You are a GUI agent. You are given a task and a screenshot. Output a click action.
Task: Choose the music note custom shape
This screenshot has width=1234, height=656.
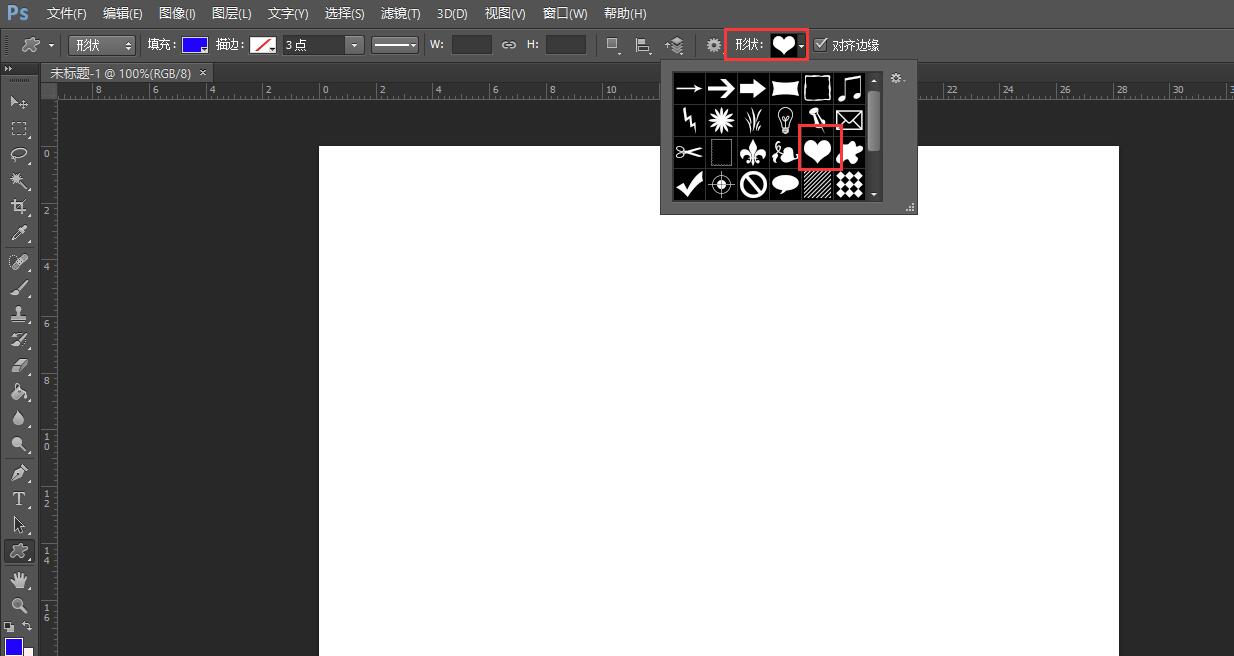[x=850, y=88]
